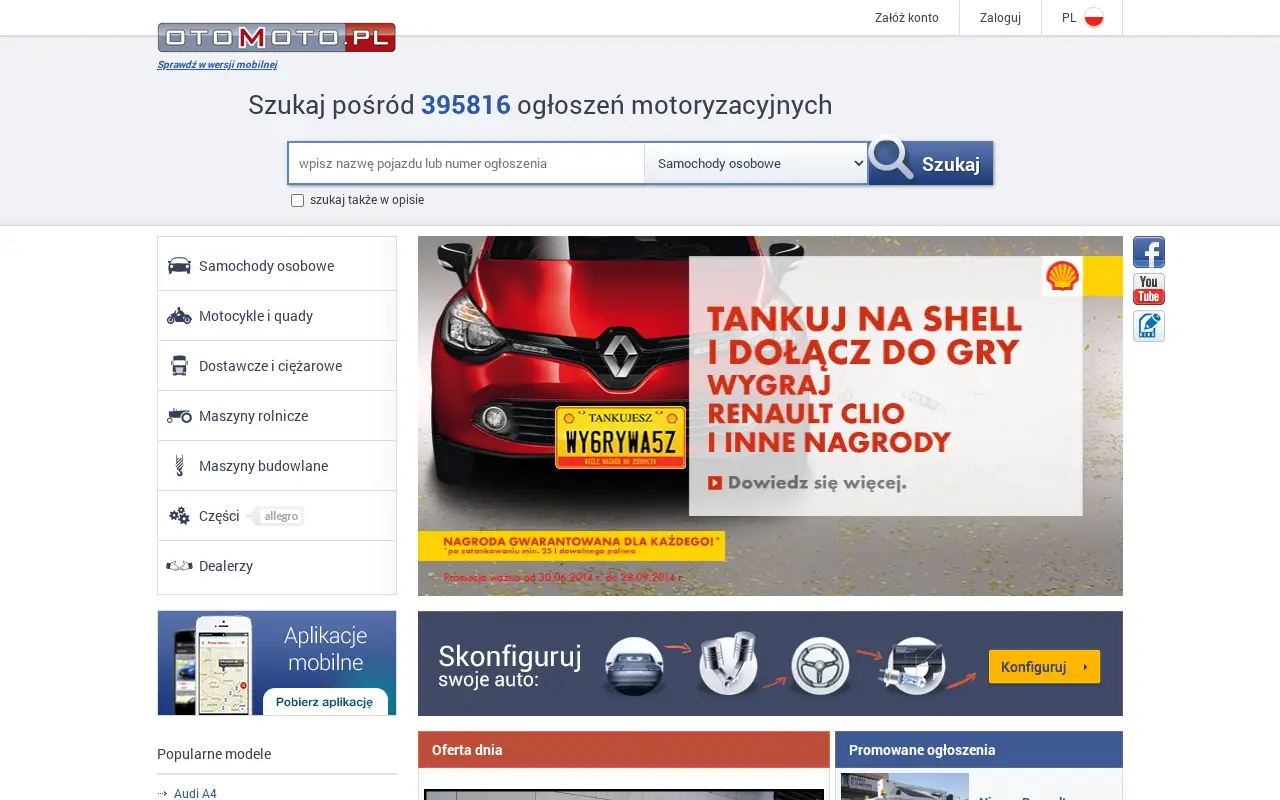Click the magnifying glass search icon
This screenshot has width=1280, height=800.
890,158
